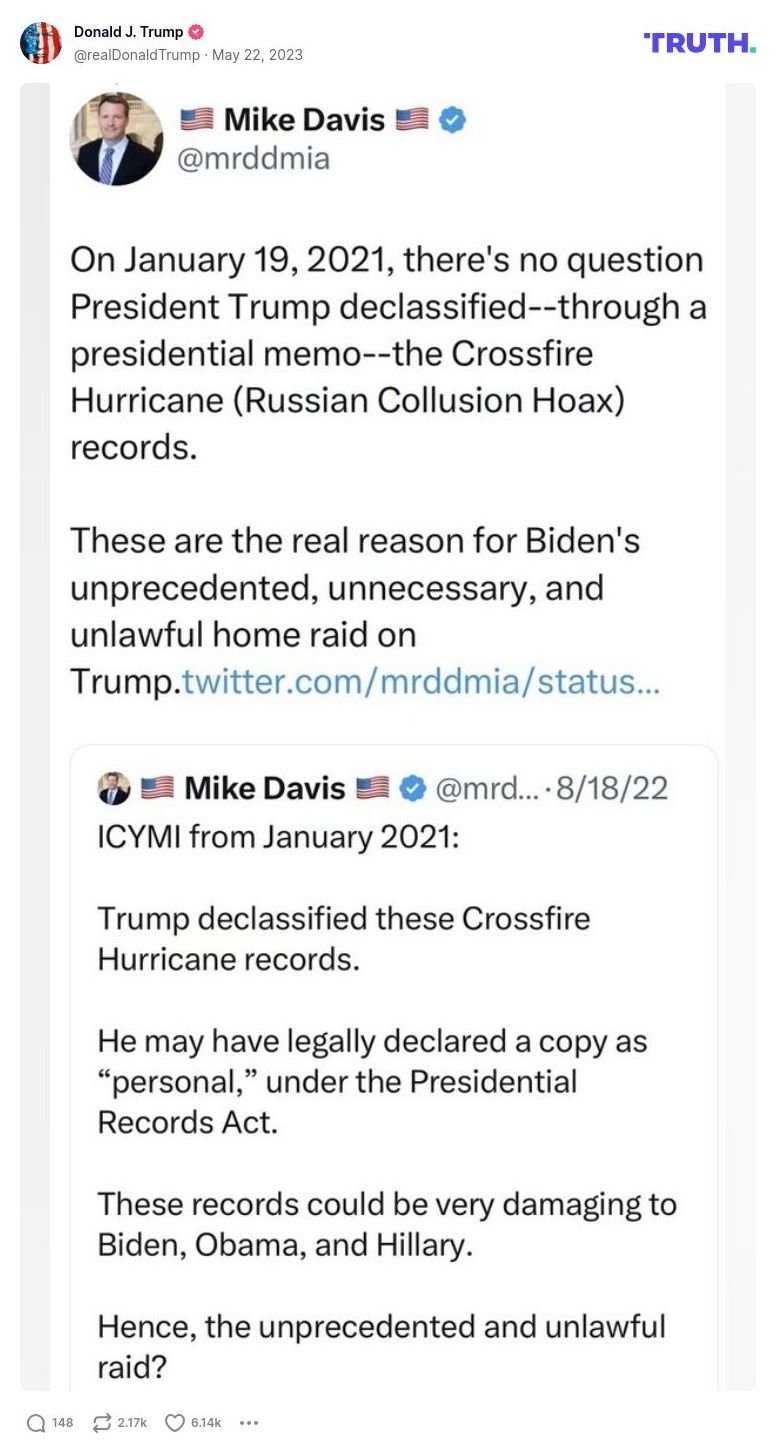Click the verified badge beside Donald J. Trump
Screen dimensions: 777x1454
pos(197,31)
